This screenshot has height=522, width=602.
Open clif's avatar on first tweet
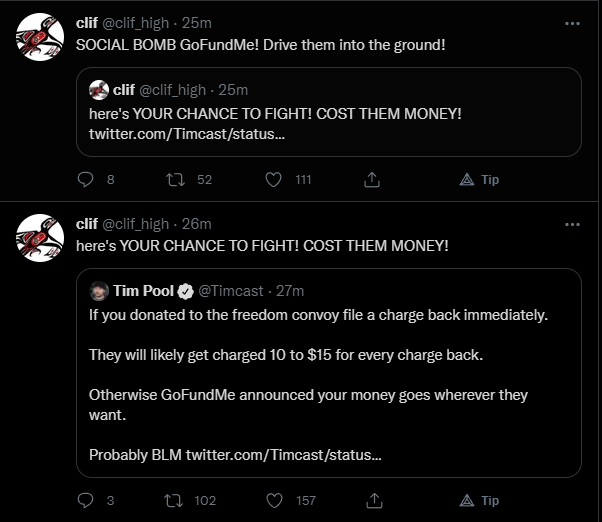click(x=41, y=38)
